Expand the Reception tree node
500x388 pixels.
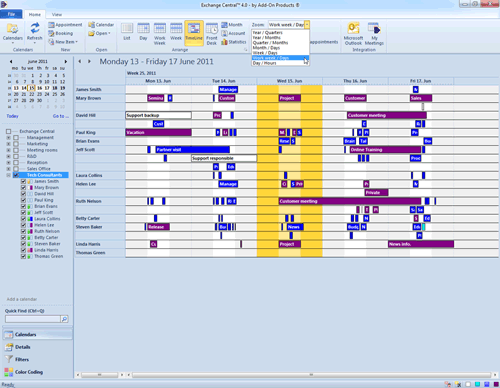[9, 163]
